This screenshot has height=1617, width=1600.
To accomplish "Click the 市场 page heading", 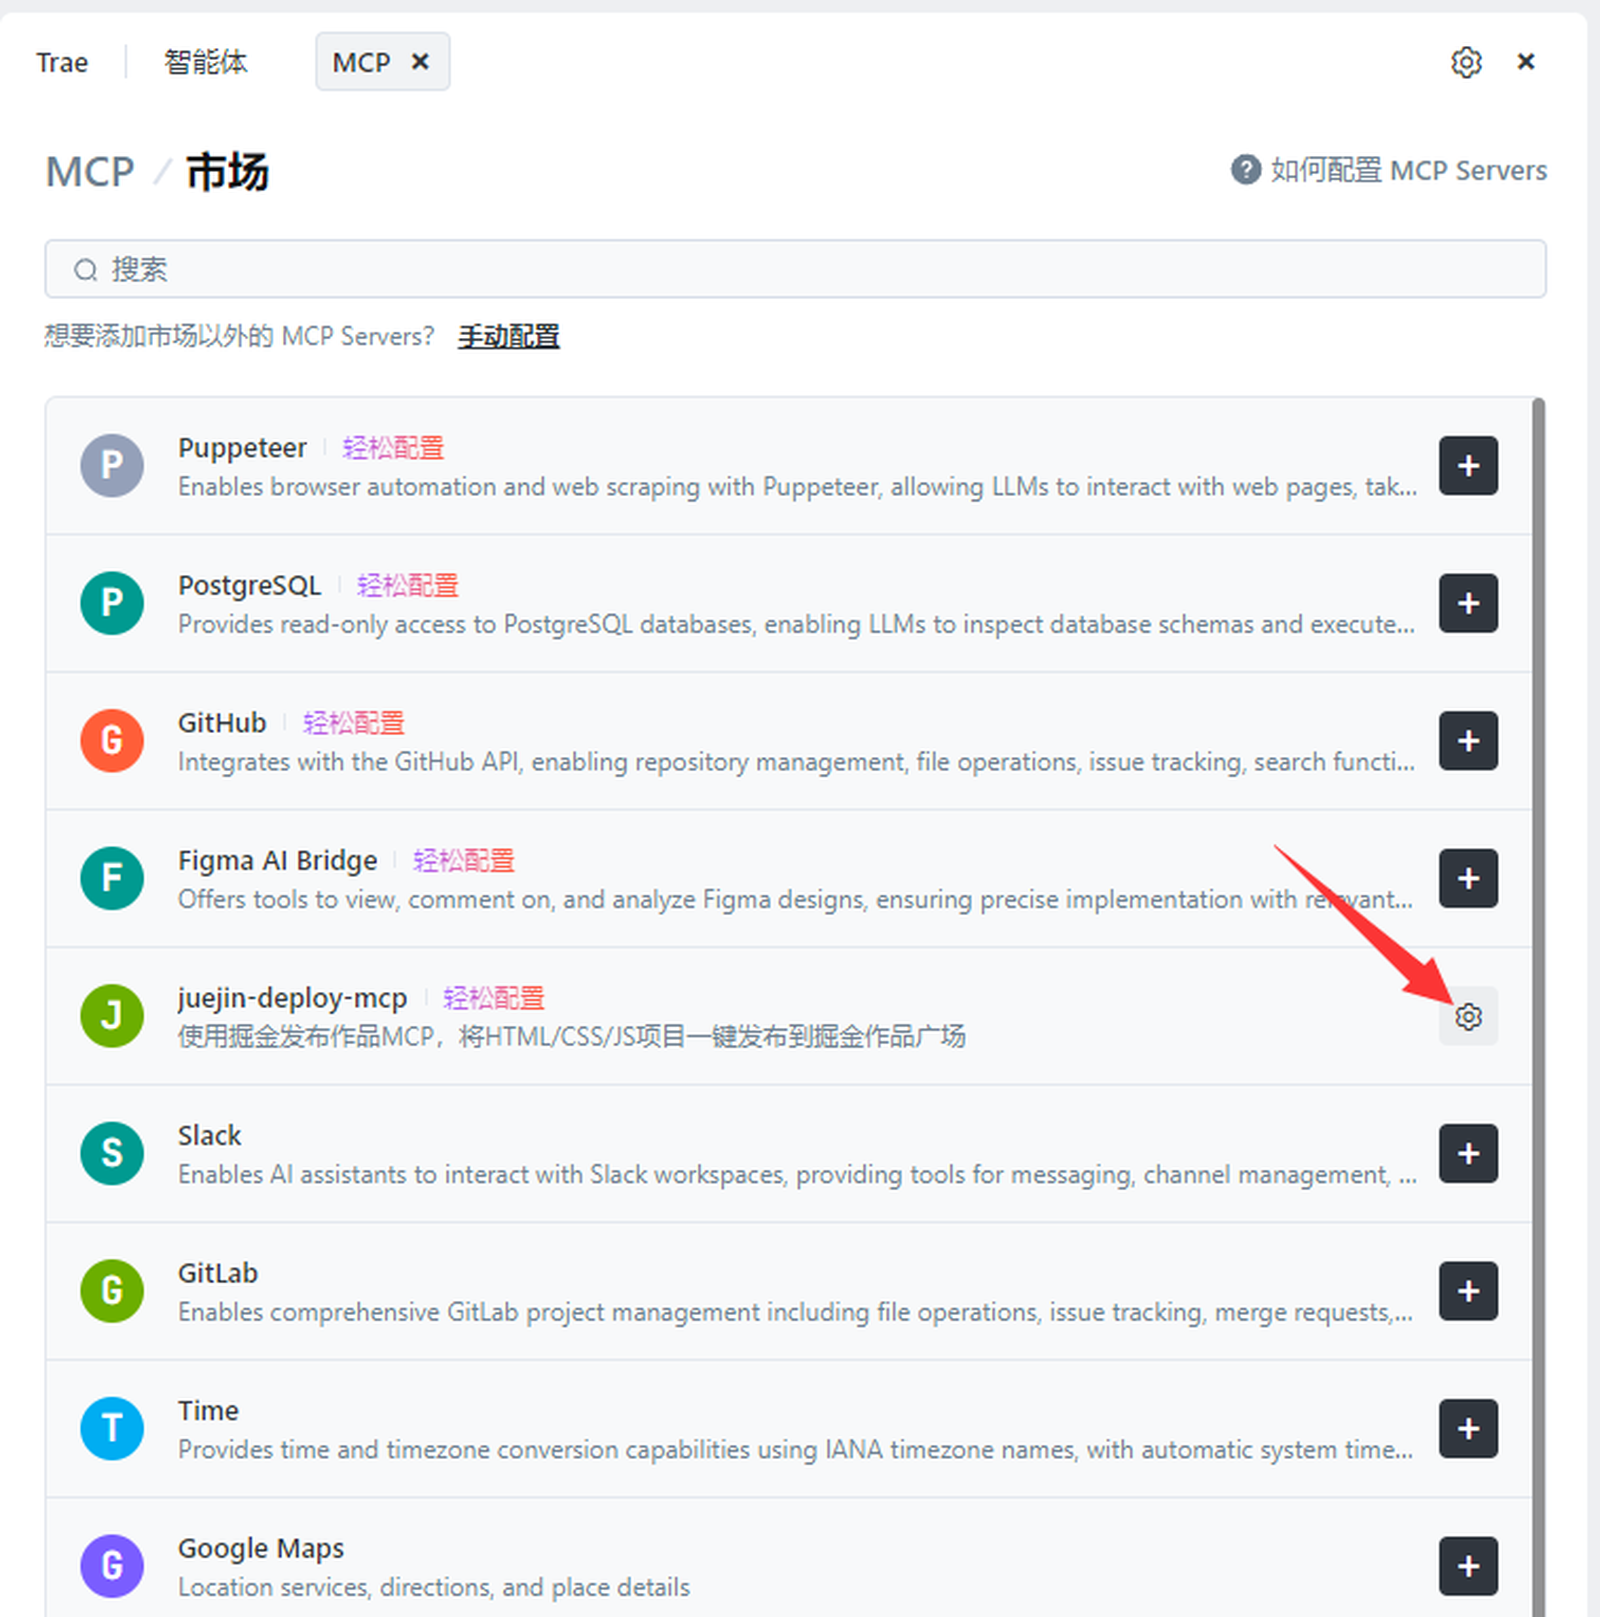I will [x=228, y=172].
